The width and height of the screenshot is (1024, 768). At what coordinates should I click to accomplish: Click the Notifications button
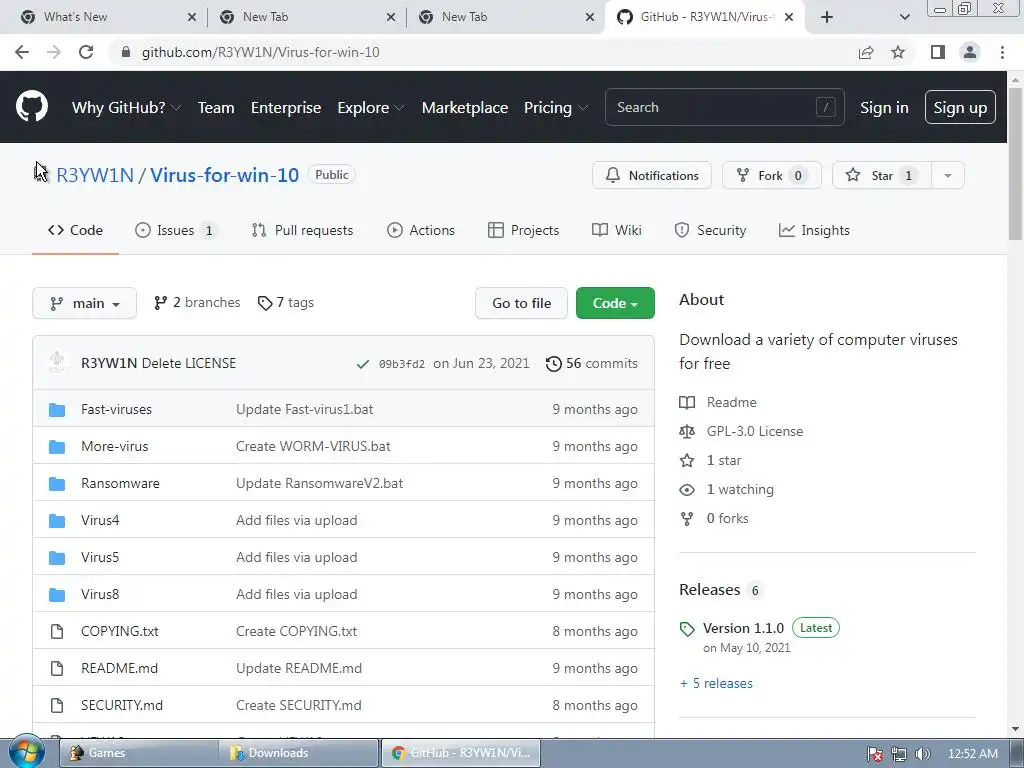click(x=652, y=175)
